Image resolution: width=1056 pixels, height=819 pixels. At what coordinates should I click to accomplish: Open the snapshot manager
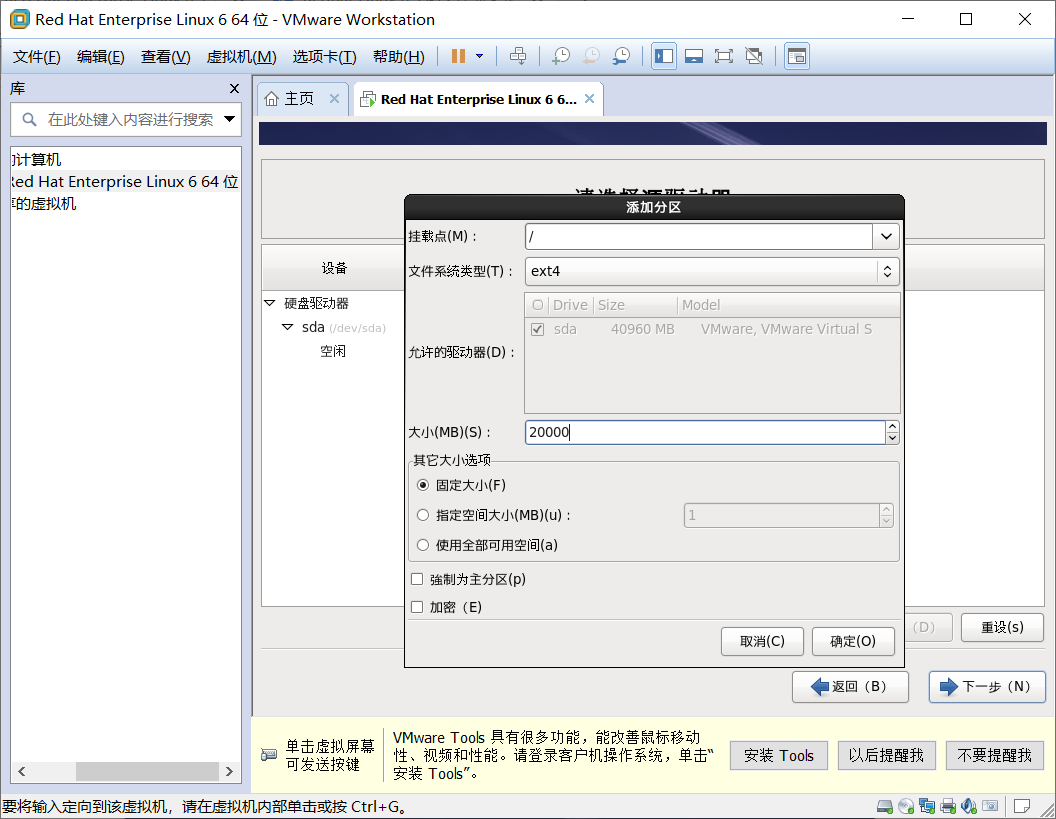point(621,56)
